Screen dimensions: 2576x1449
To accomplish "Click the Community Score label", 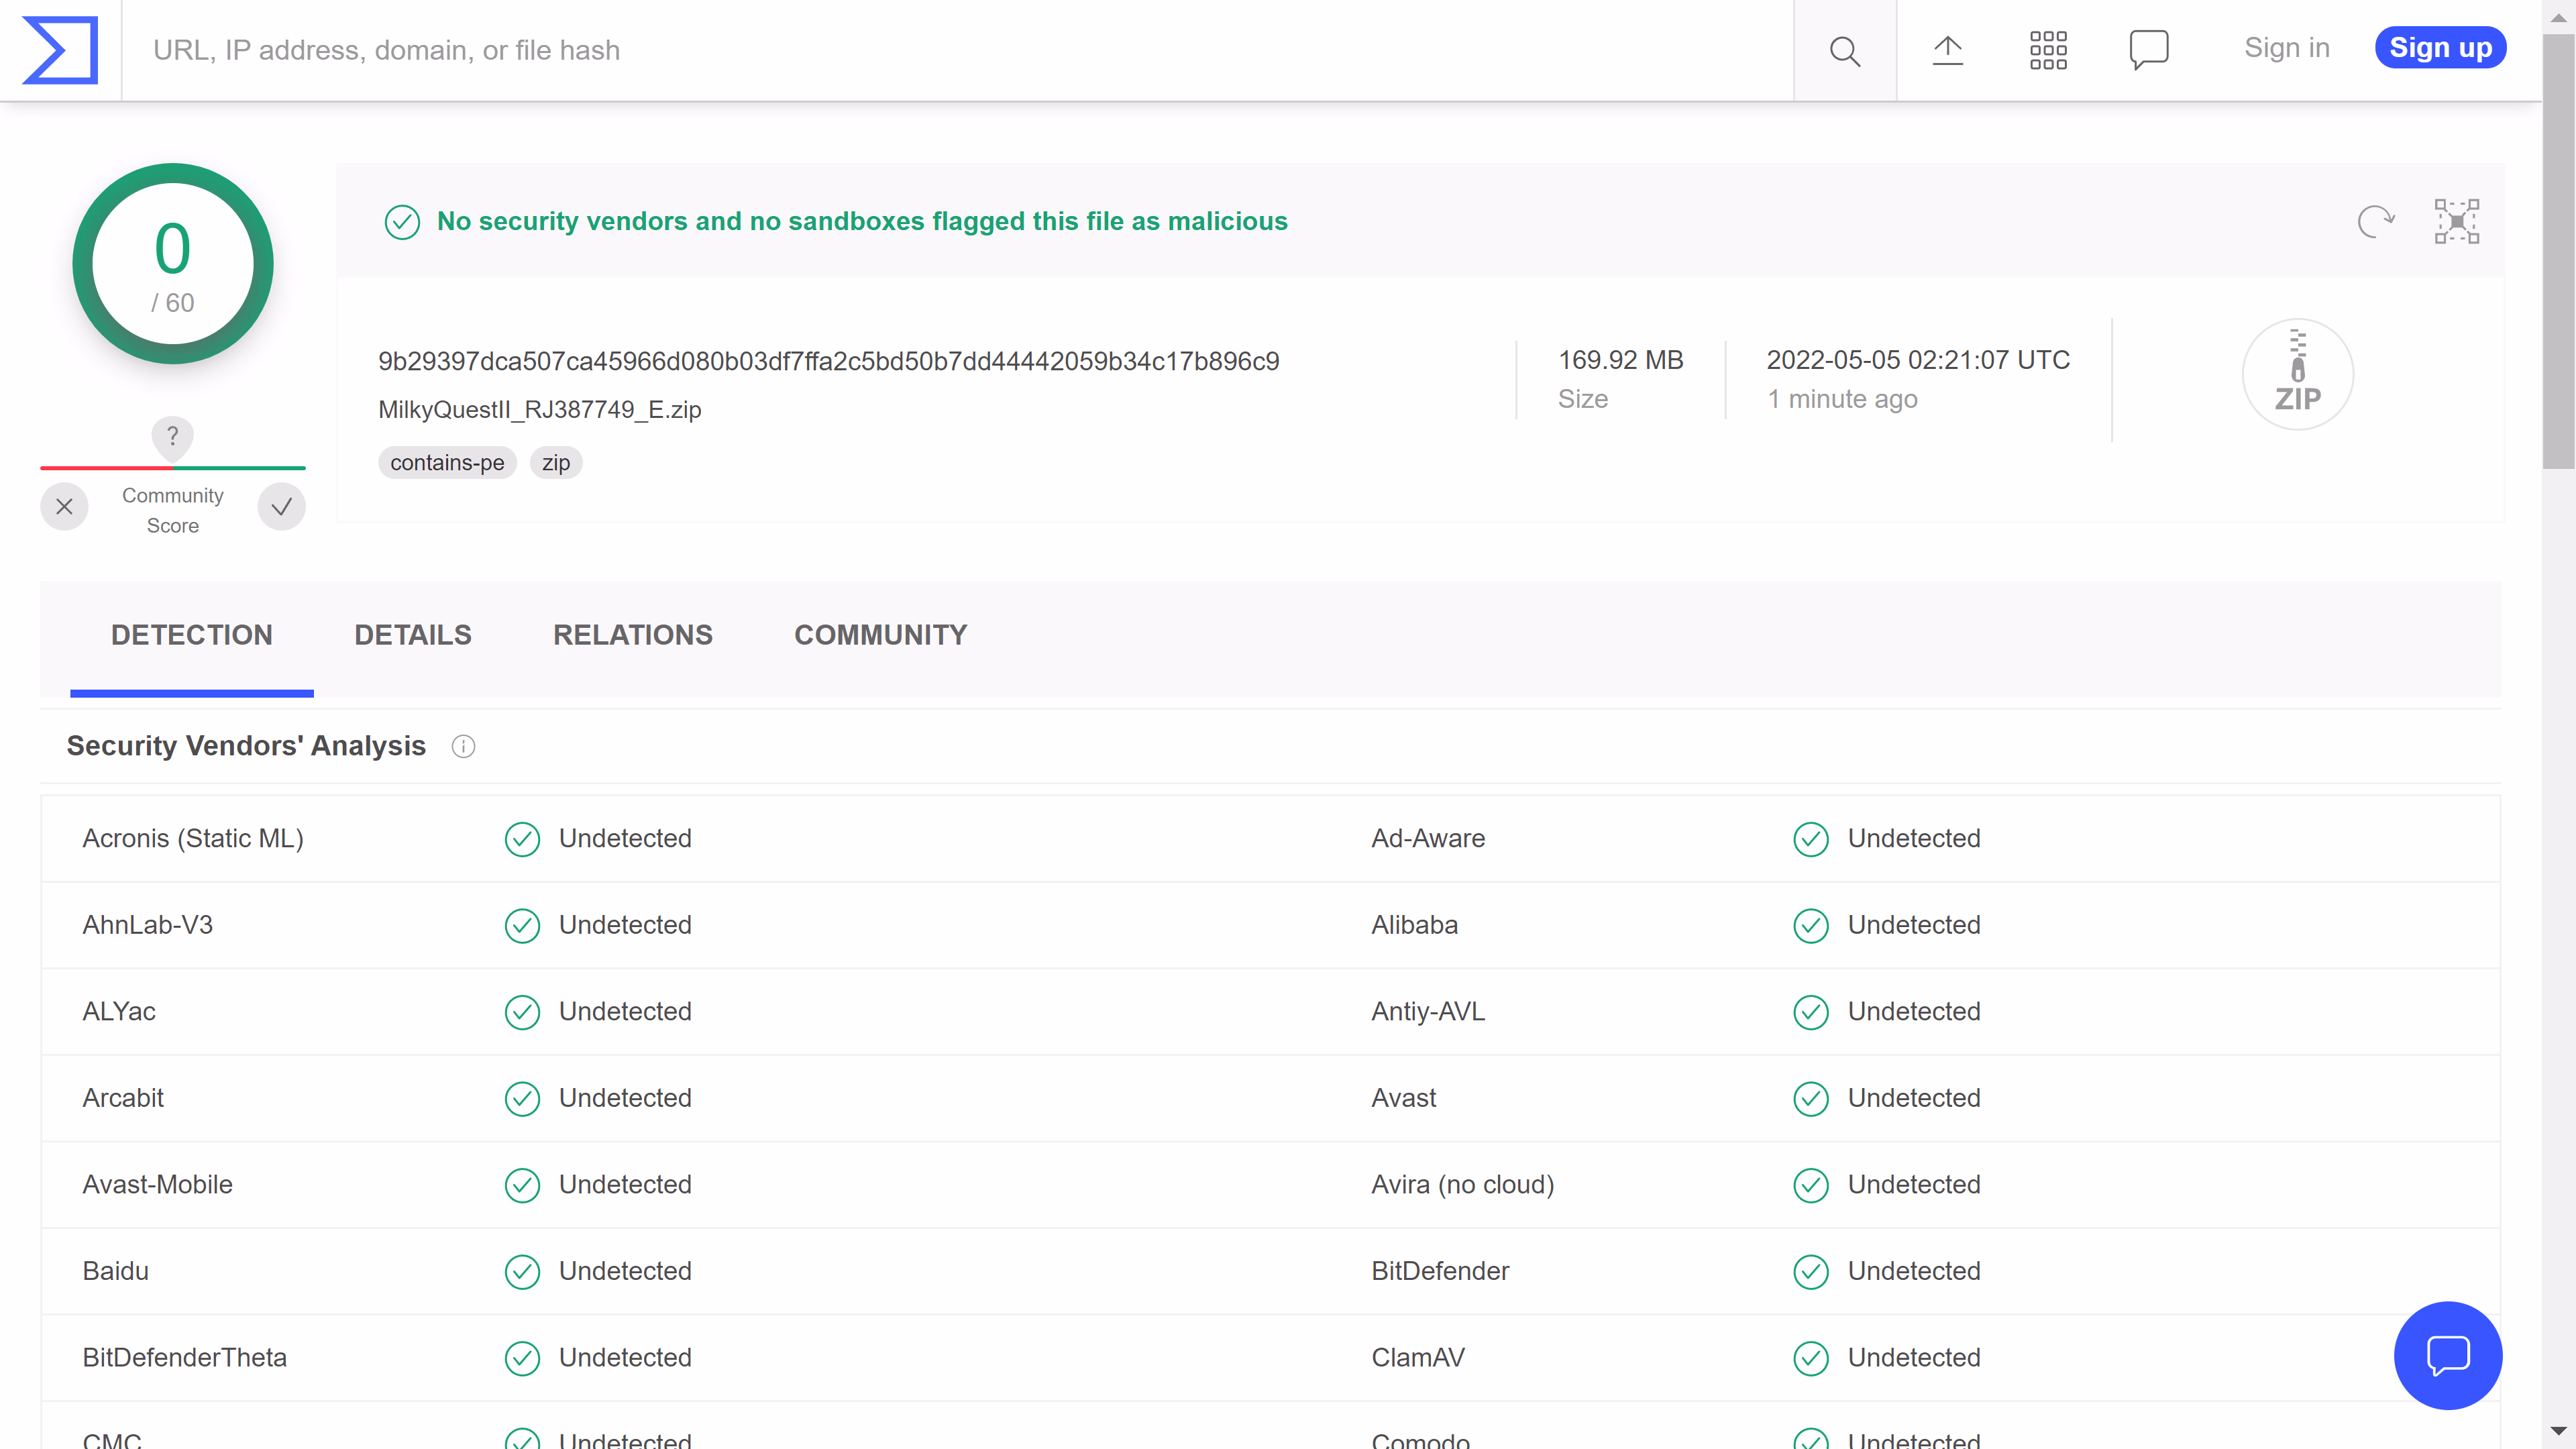I will coord(173,510).
